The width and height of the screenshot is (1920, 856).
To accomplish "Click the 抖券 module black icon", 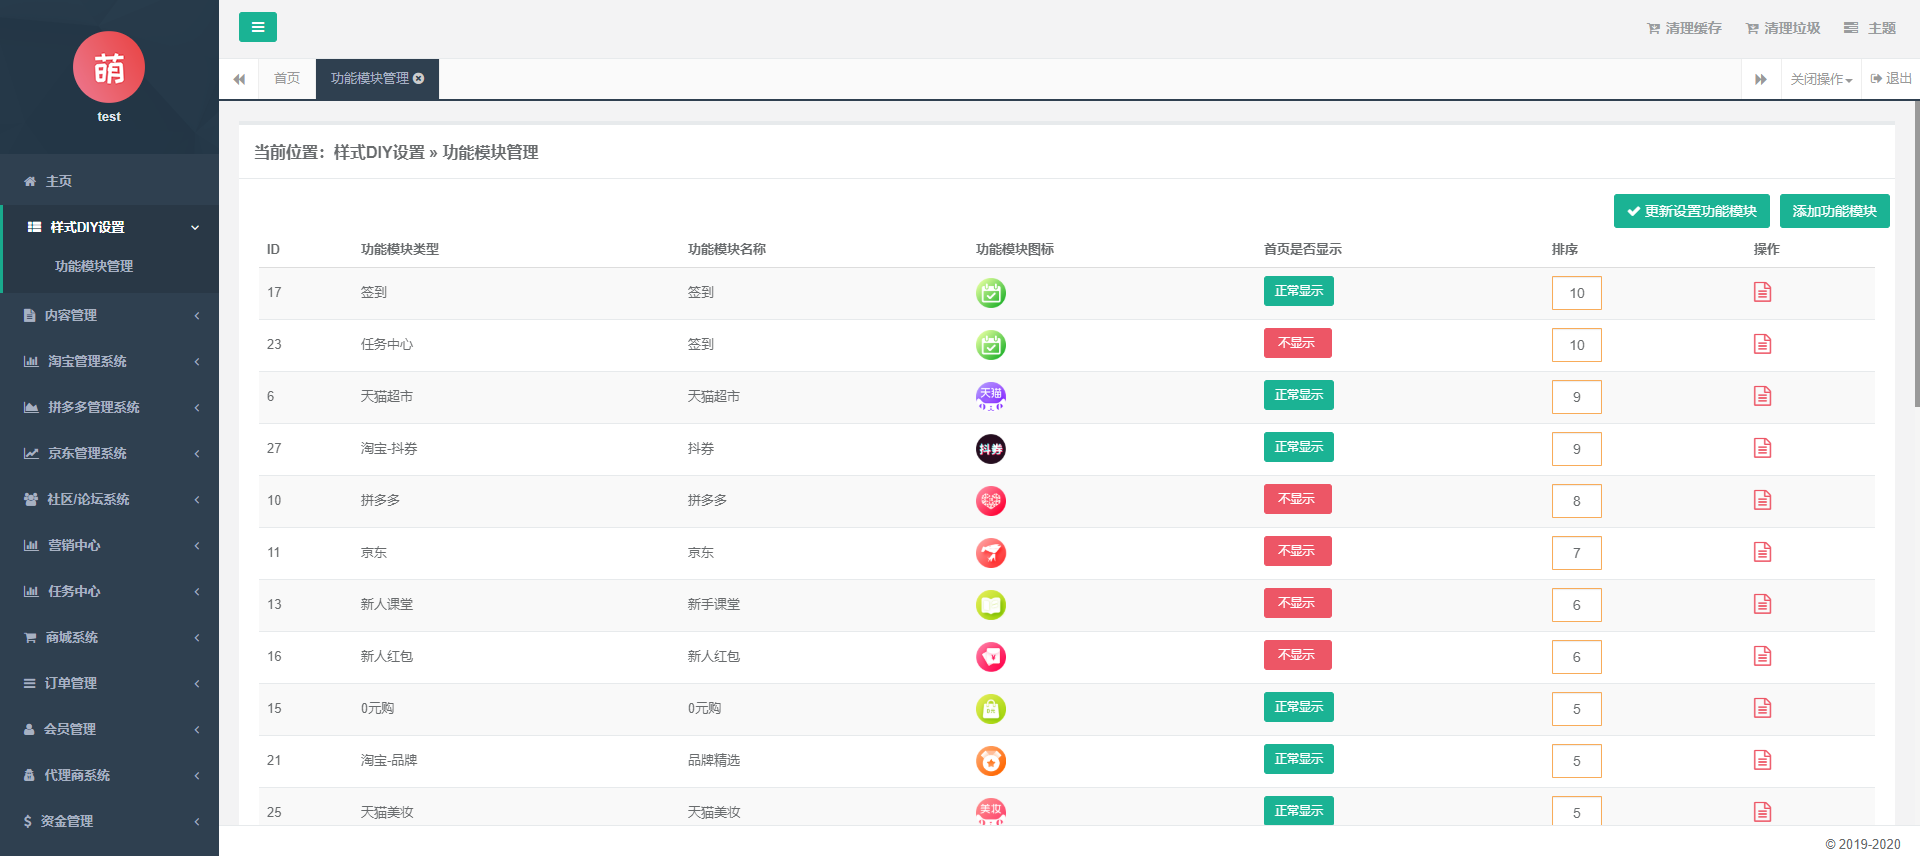I will coord(990,449).
